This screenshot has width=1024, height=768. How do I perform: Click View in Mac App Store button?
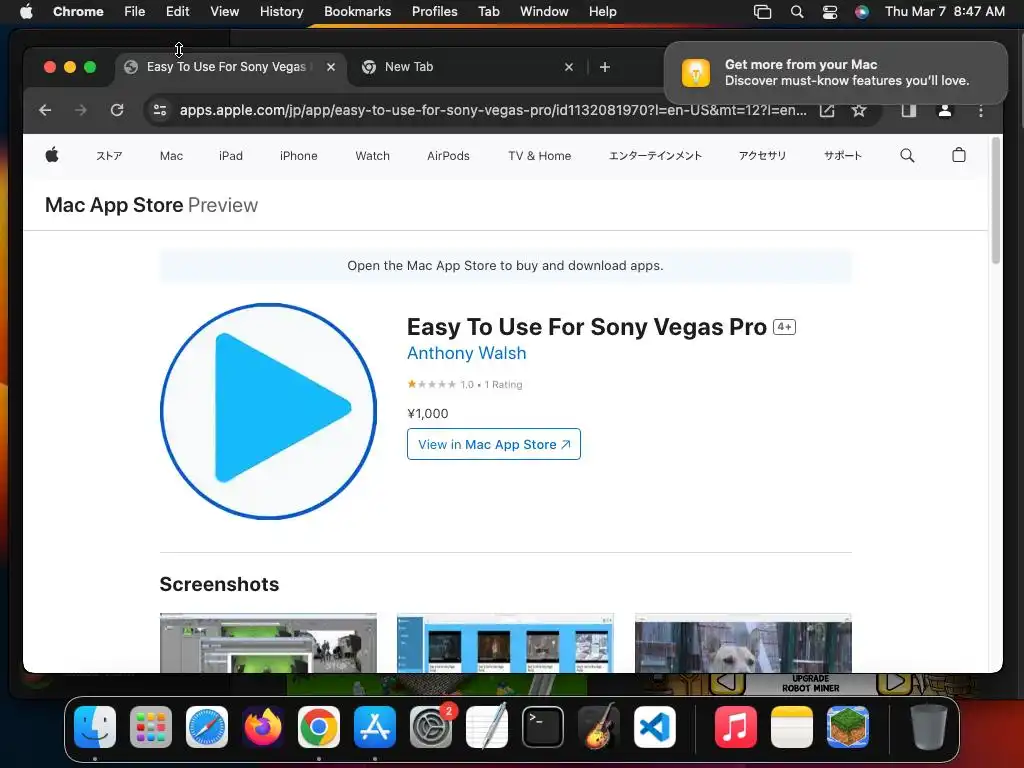pos(494,444)
